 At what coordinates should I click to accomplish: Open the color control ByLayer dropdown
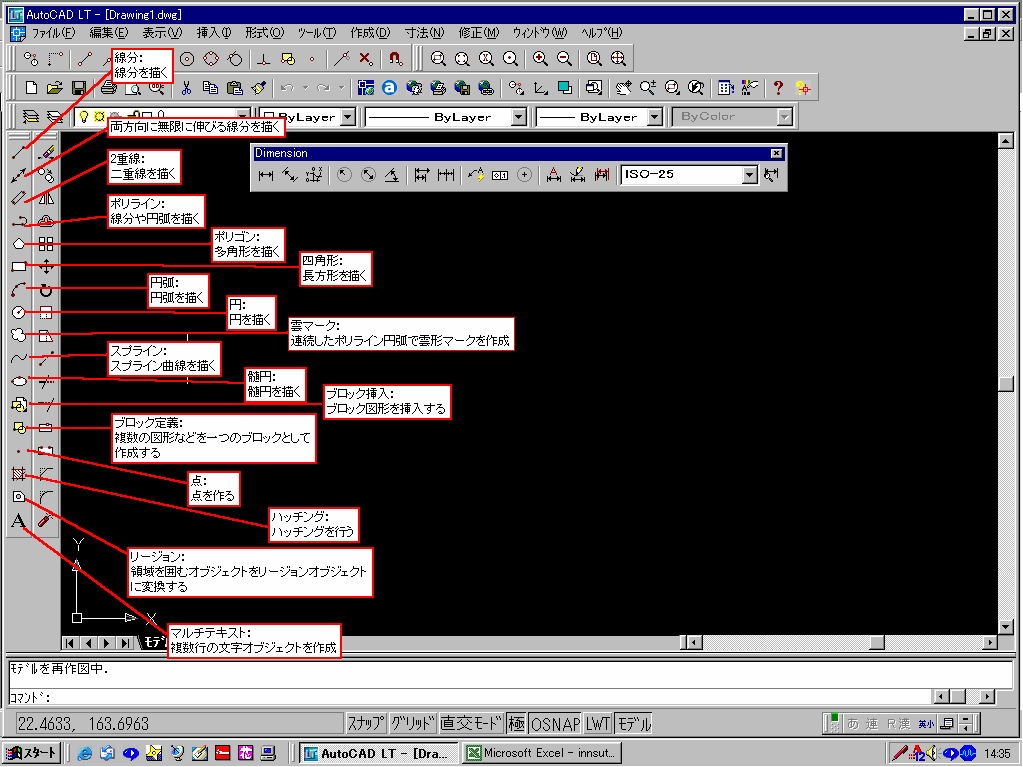click(348, 117)
